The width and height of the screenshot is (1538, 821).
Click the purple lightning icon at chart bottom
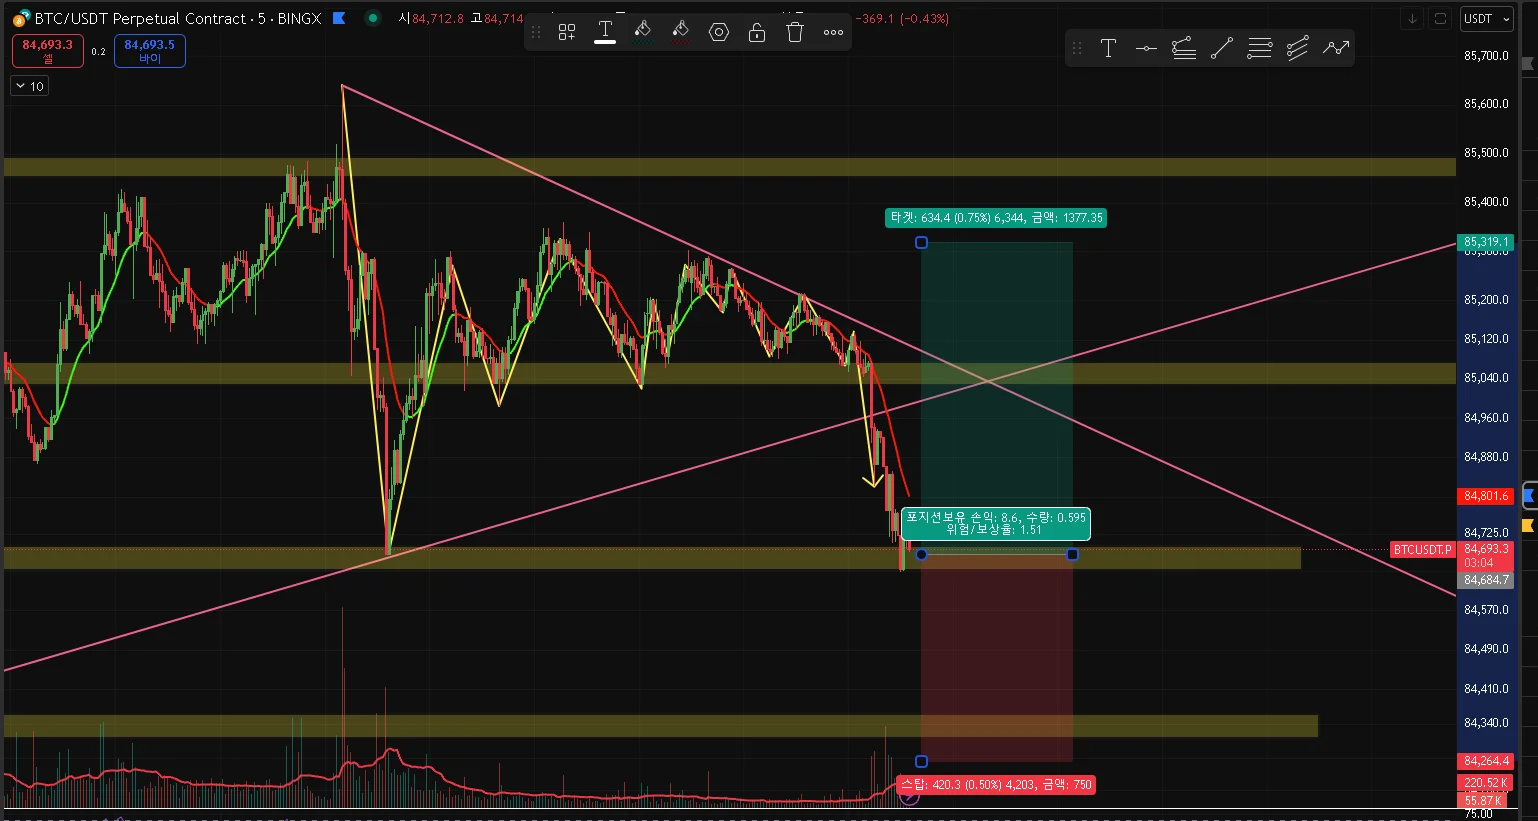[x=909, y=797]
